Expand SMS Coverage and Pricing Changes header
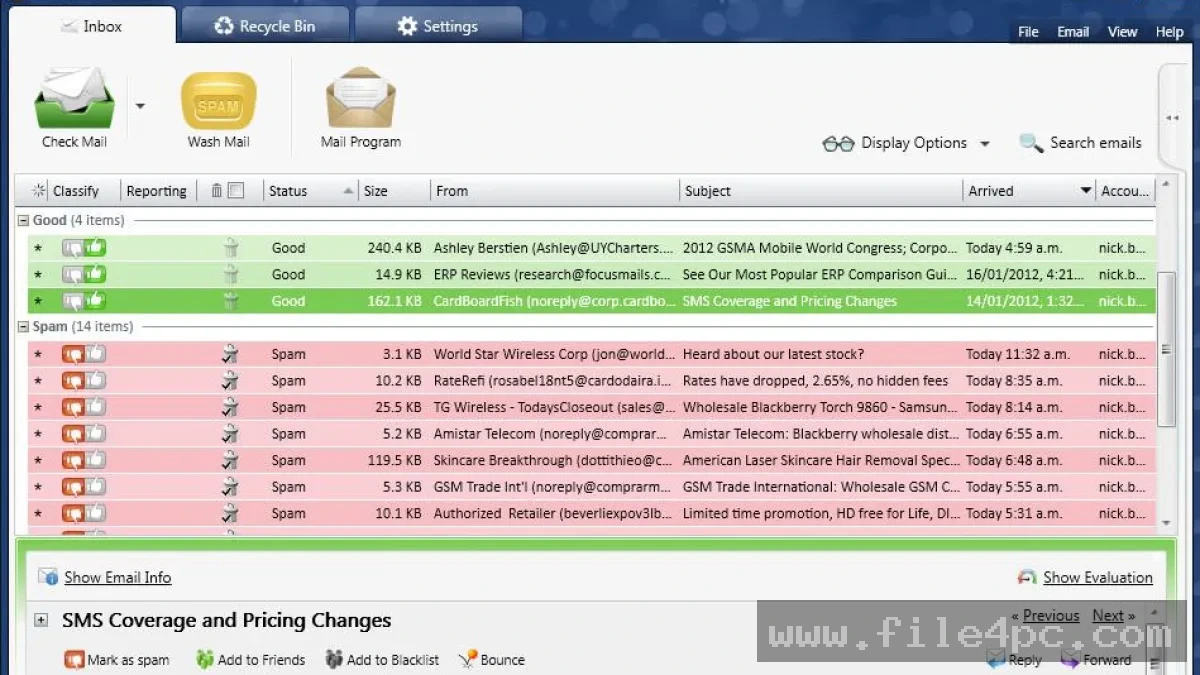This screenshot has height=675, width=1200. click(x=41, y=620)
